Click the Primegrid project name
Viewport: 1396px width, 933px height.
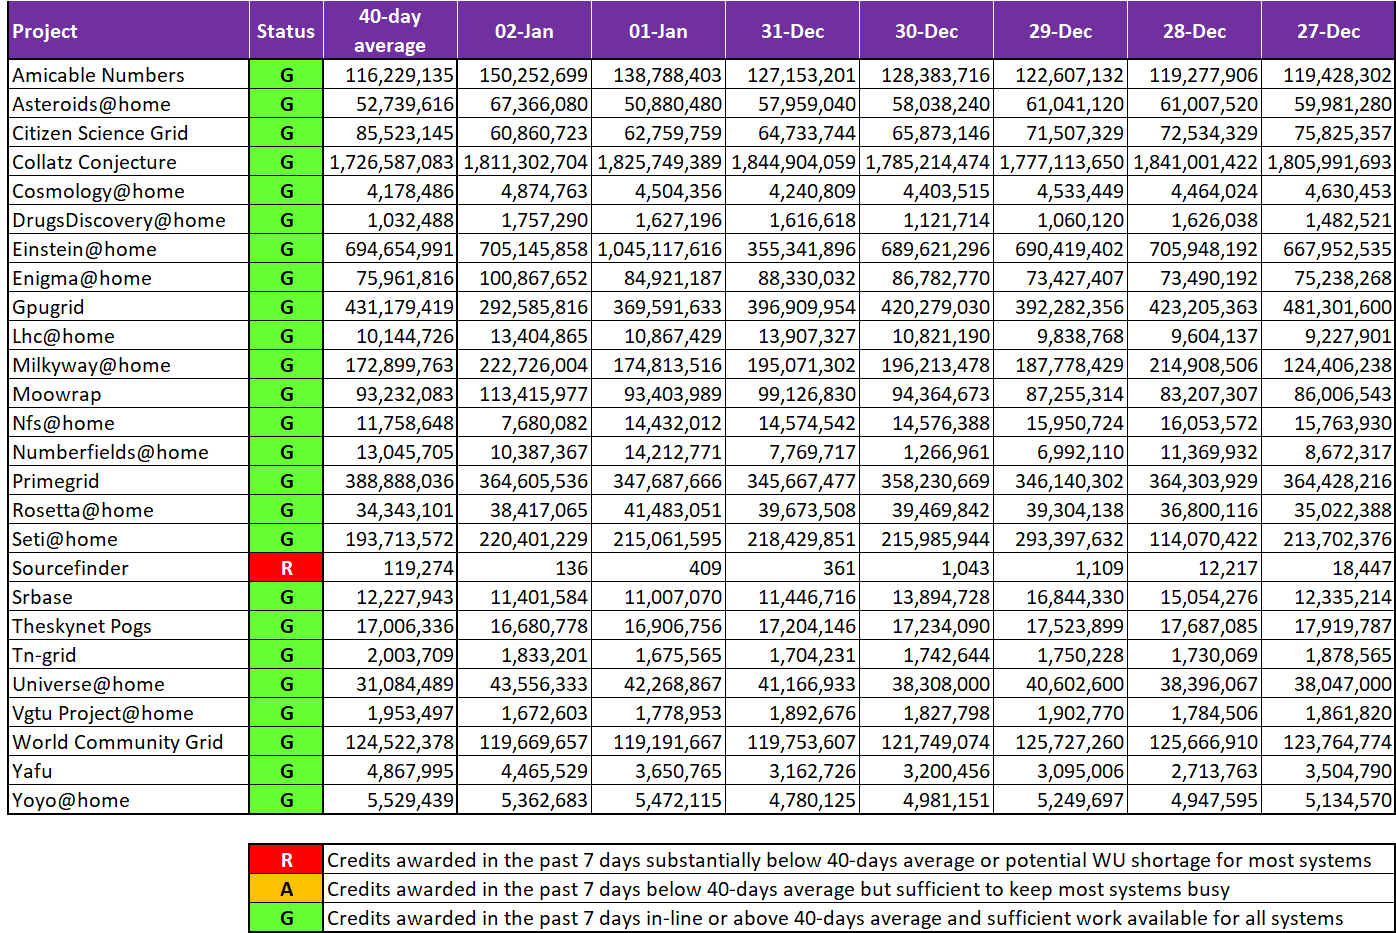tap(55, 481)
